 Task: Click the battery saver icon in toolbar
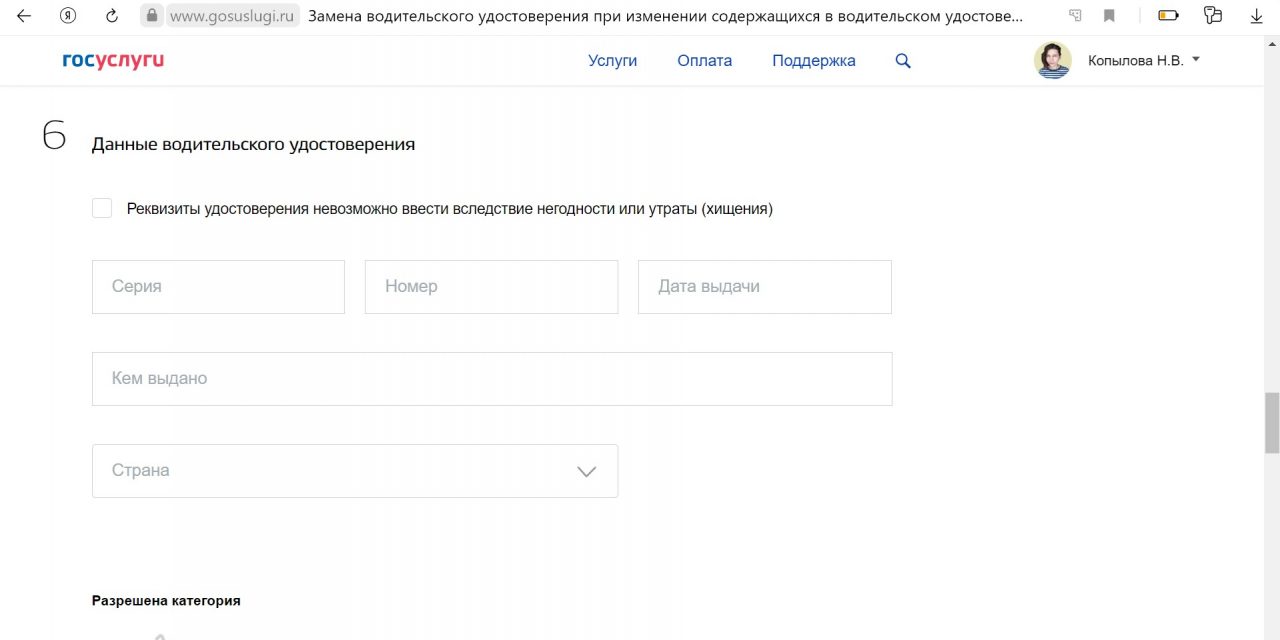[1168, 16]
